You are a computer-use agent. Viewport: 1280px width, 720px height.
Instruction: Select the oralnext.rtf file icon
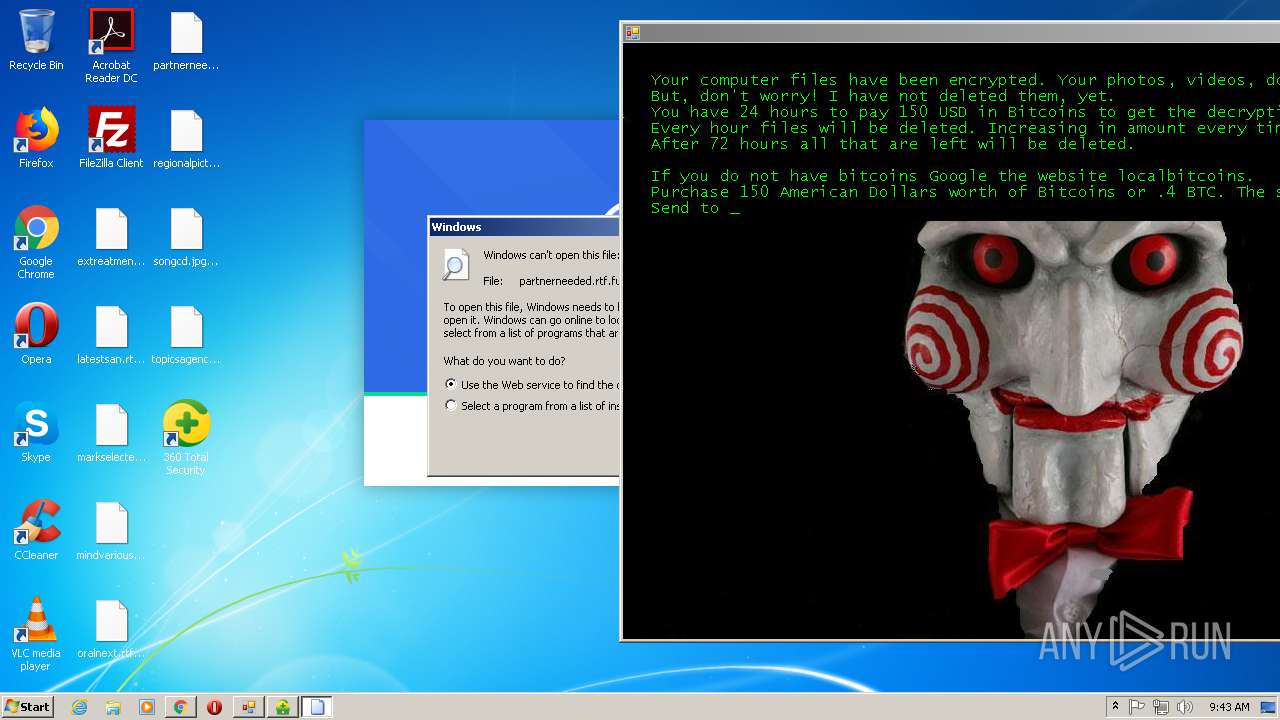111,629
